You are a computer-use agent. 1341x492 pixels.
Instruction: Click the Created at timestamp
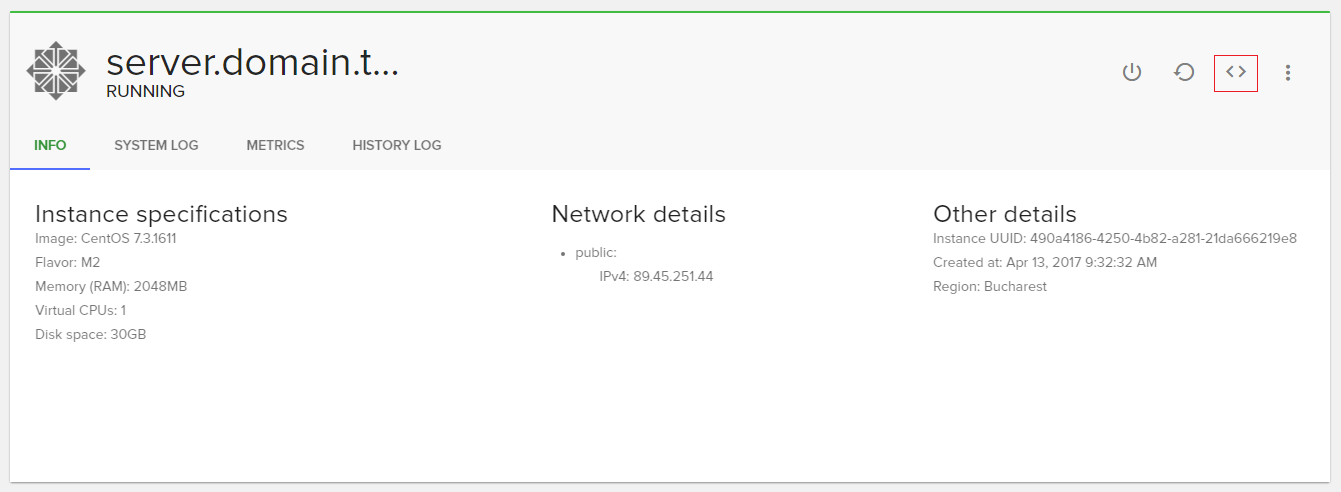[1047, 262]
